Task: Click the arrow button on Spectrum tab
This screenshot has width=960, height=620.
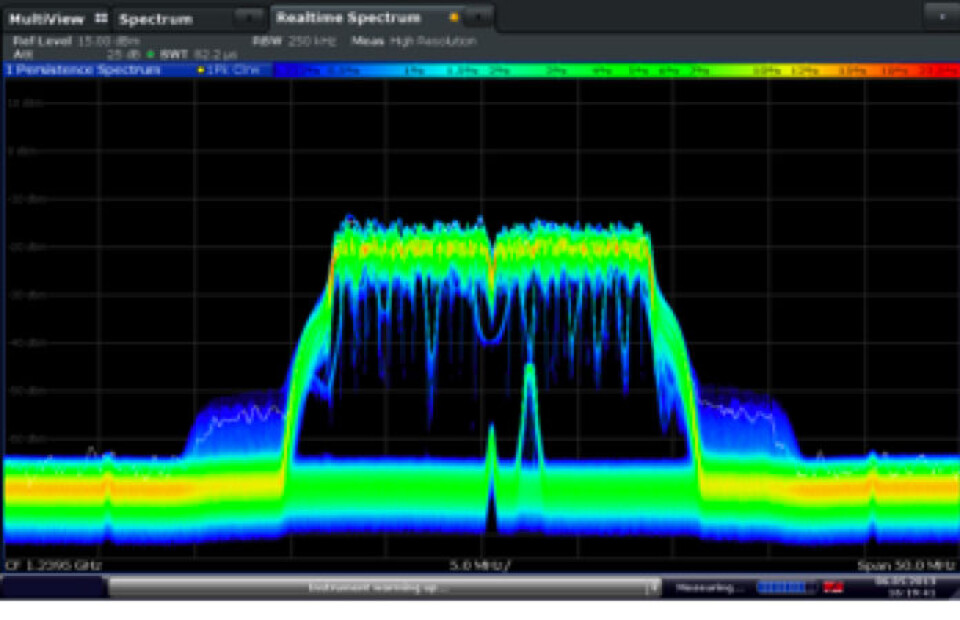Action: tap(248, 18)
